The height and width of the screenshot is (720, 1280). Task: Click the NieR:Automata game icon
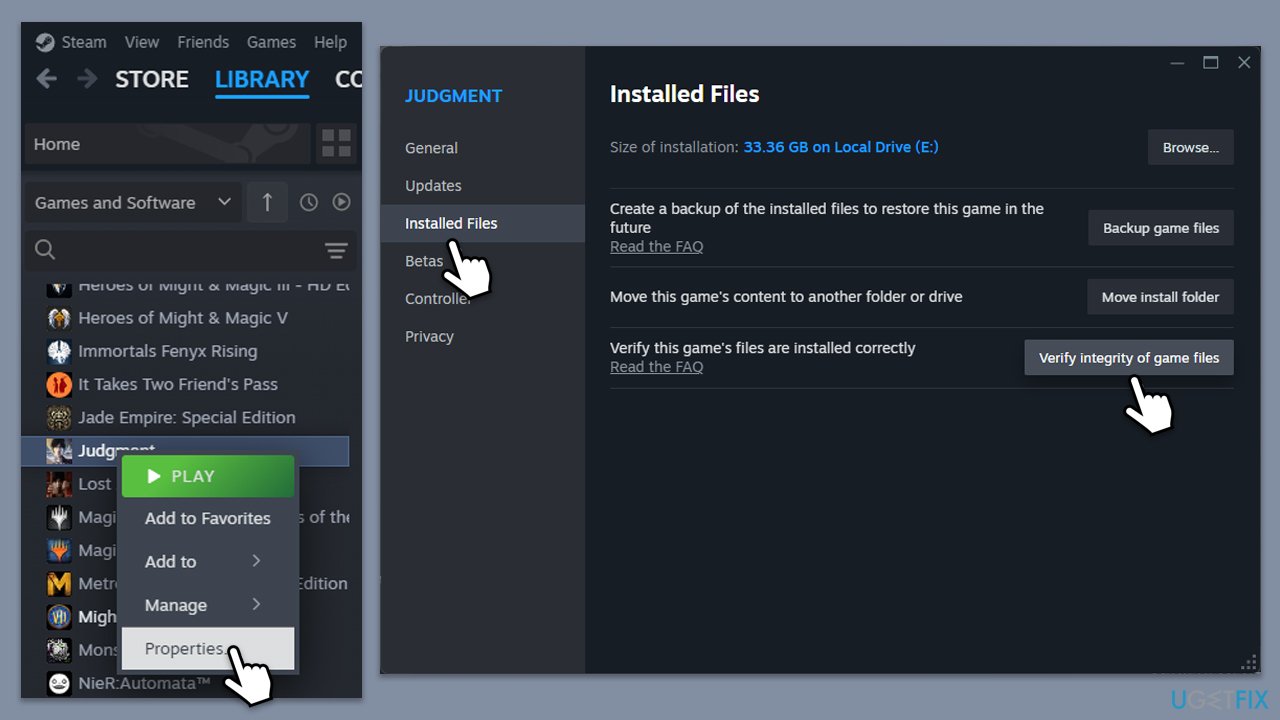[59, 683]
